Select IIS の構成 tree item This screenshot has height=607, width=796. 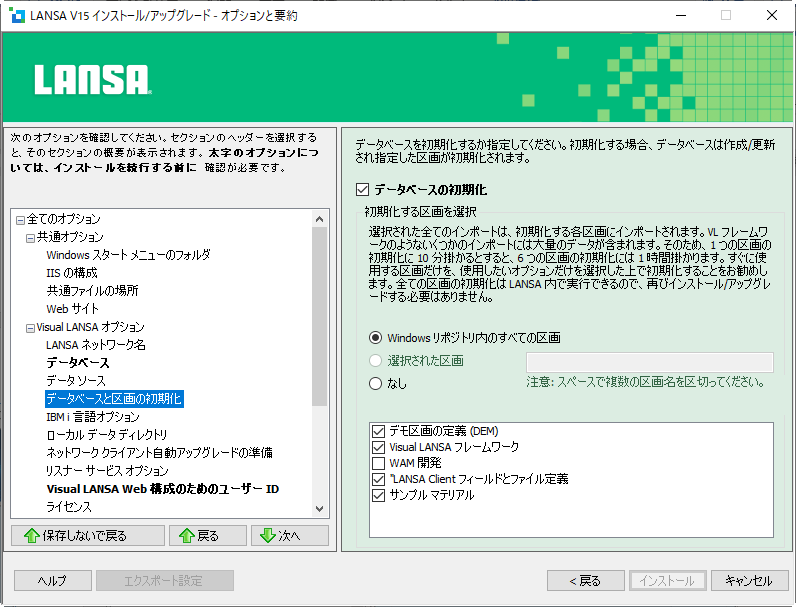point(72,273)
